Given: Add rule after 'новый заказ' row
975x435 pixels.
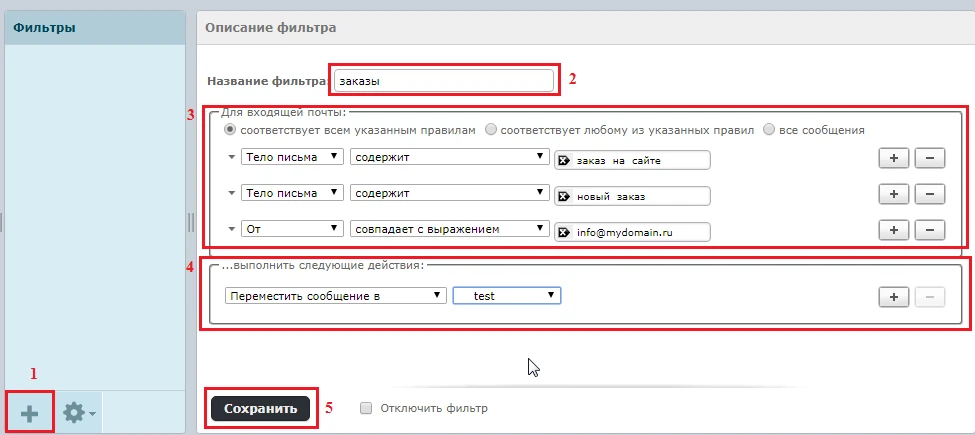Looking at the screenshot, I should (x=892, y=194).
